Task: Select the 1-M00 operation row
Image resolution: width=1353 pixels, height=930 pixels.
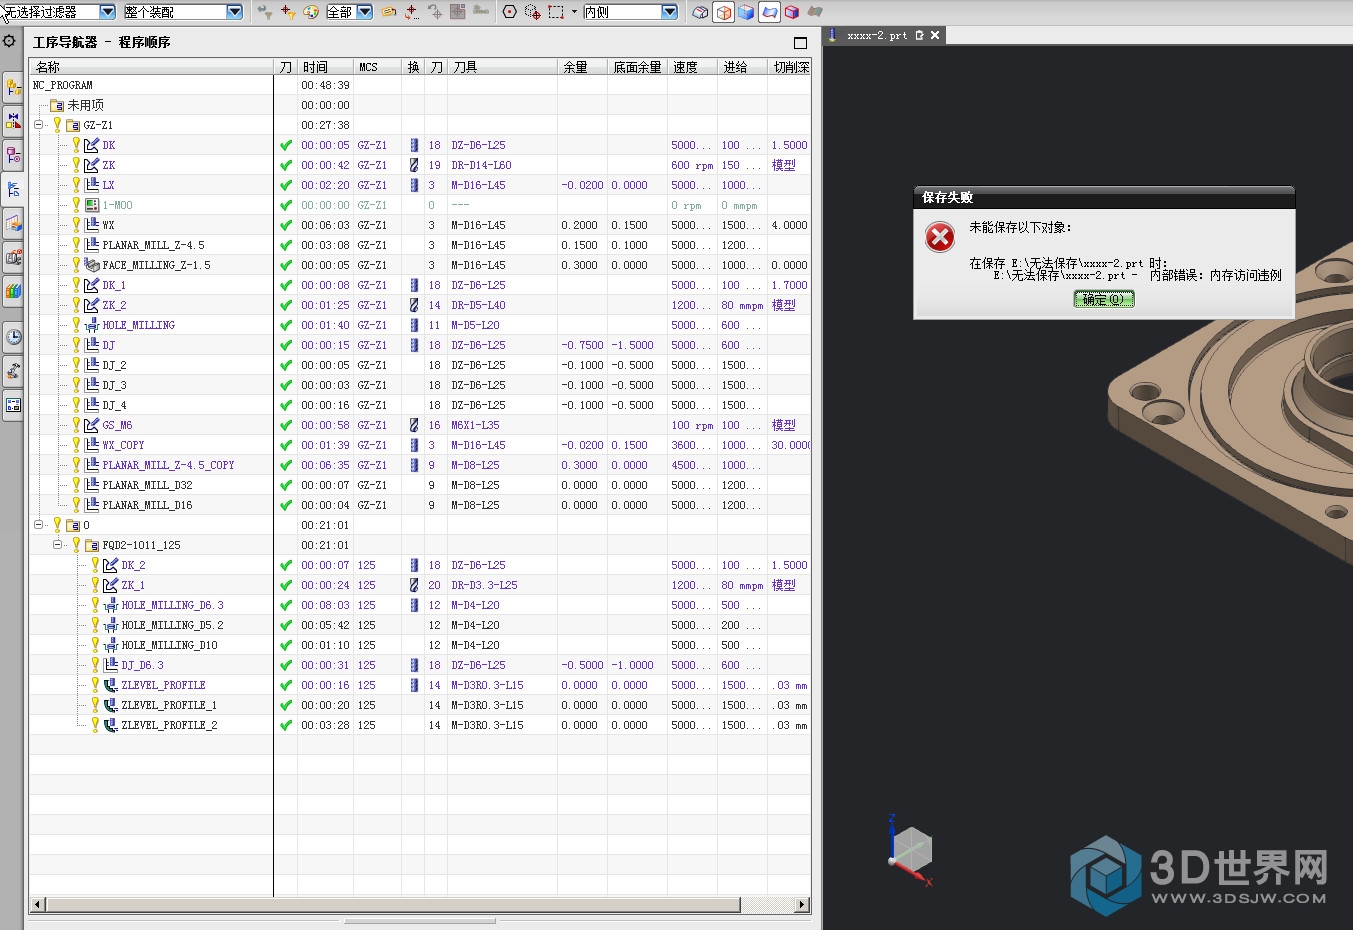Action: 117,205
